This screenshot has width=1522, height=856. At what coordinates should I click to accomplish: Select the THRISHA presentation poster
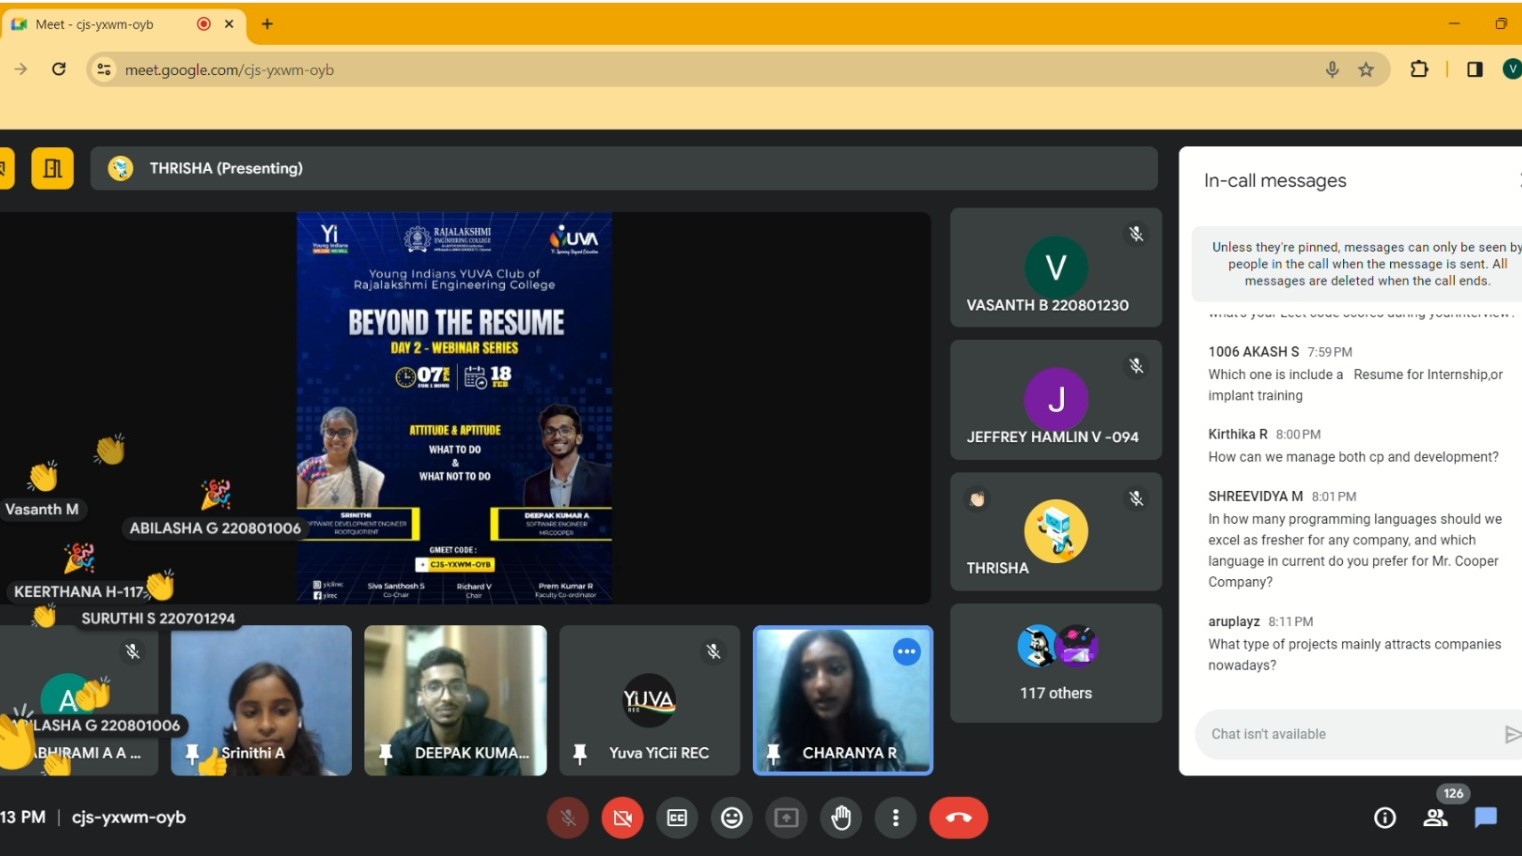tap(455, 407)
